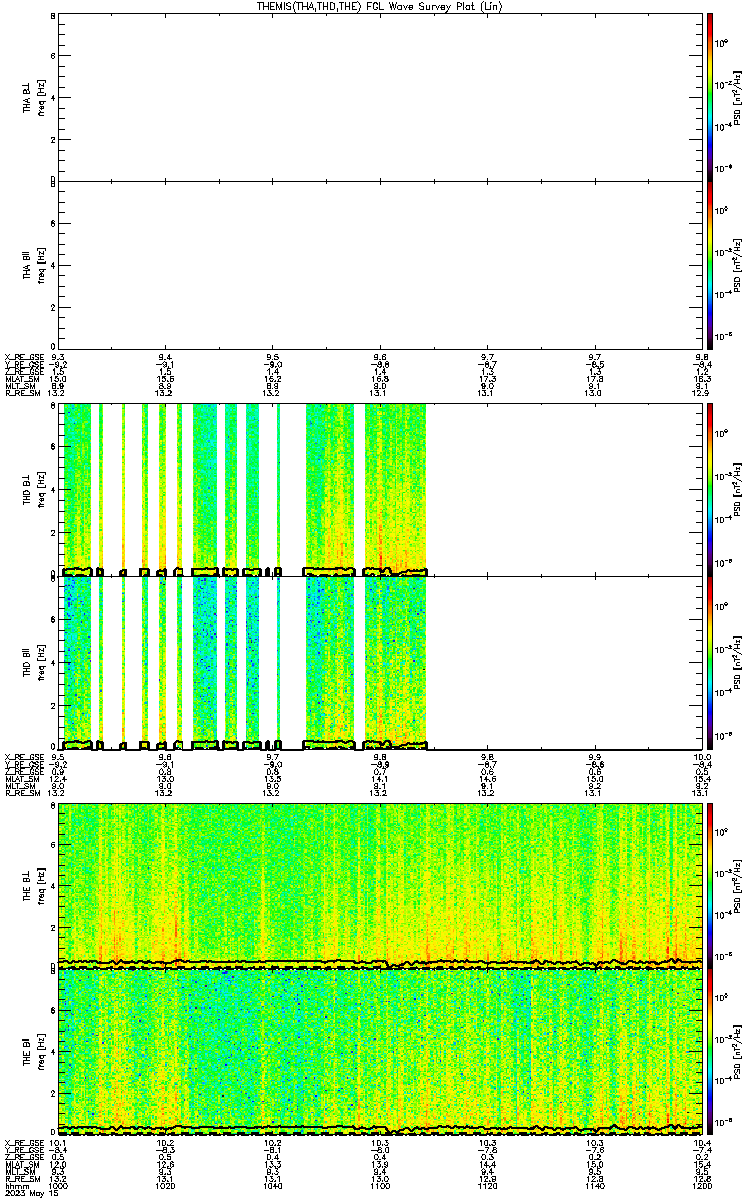Viewport: 750px width, 1200px height.
Task: Click the PSD color bar beside THD B-perpendicular
Action: tap(710, 488)
